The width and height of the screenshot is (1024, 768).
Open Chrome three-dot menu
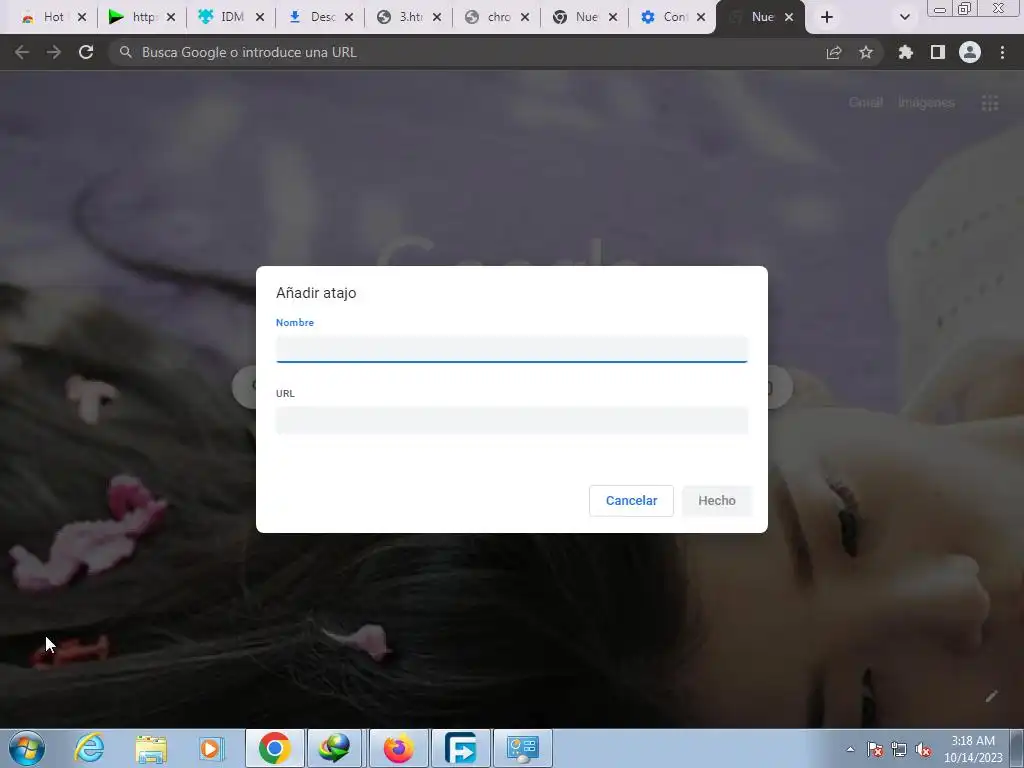coord(1002,52)
